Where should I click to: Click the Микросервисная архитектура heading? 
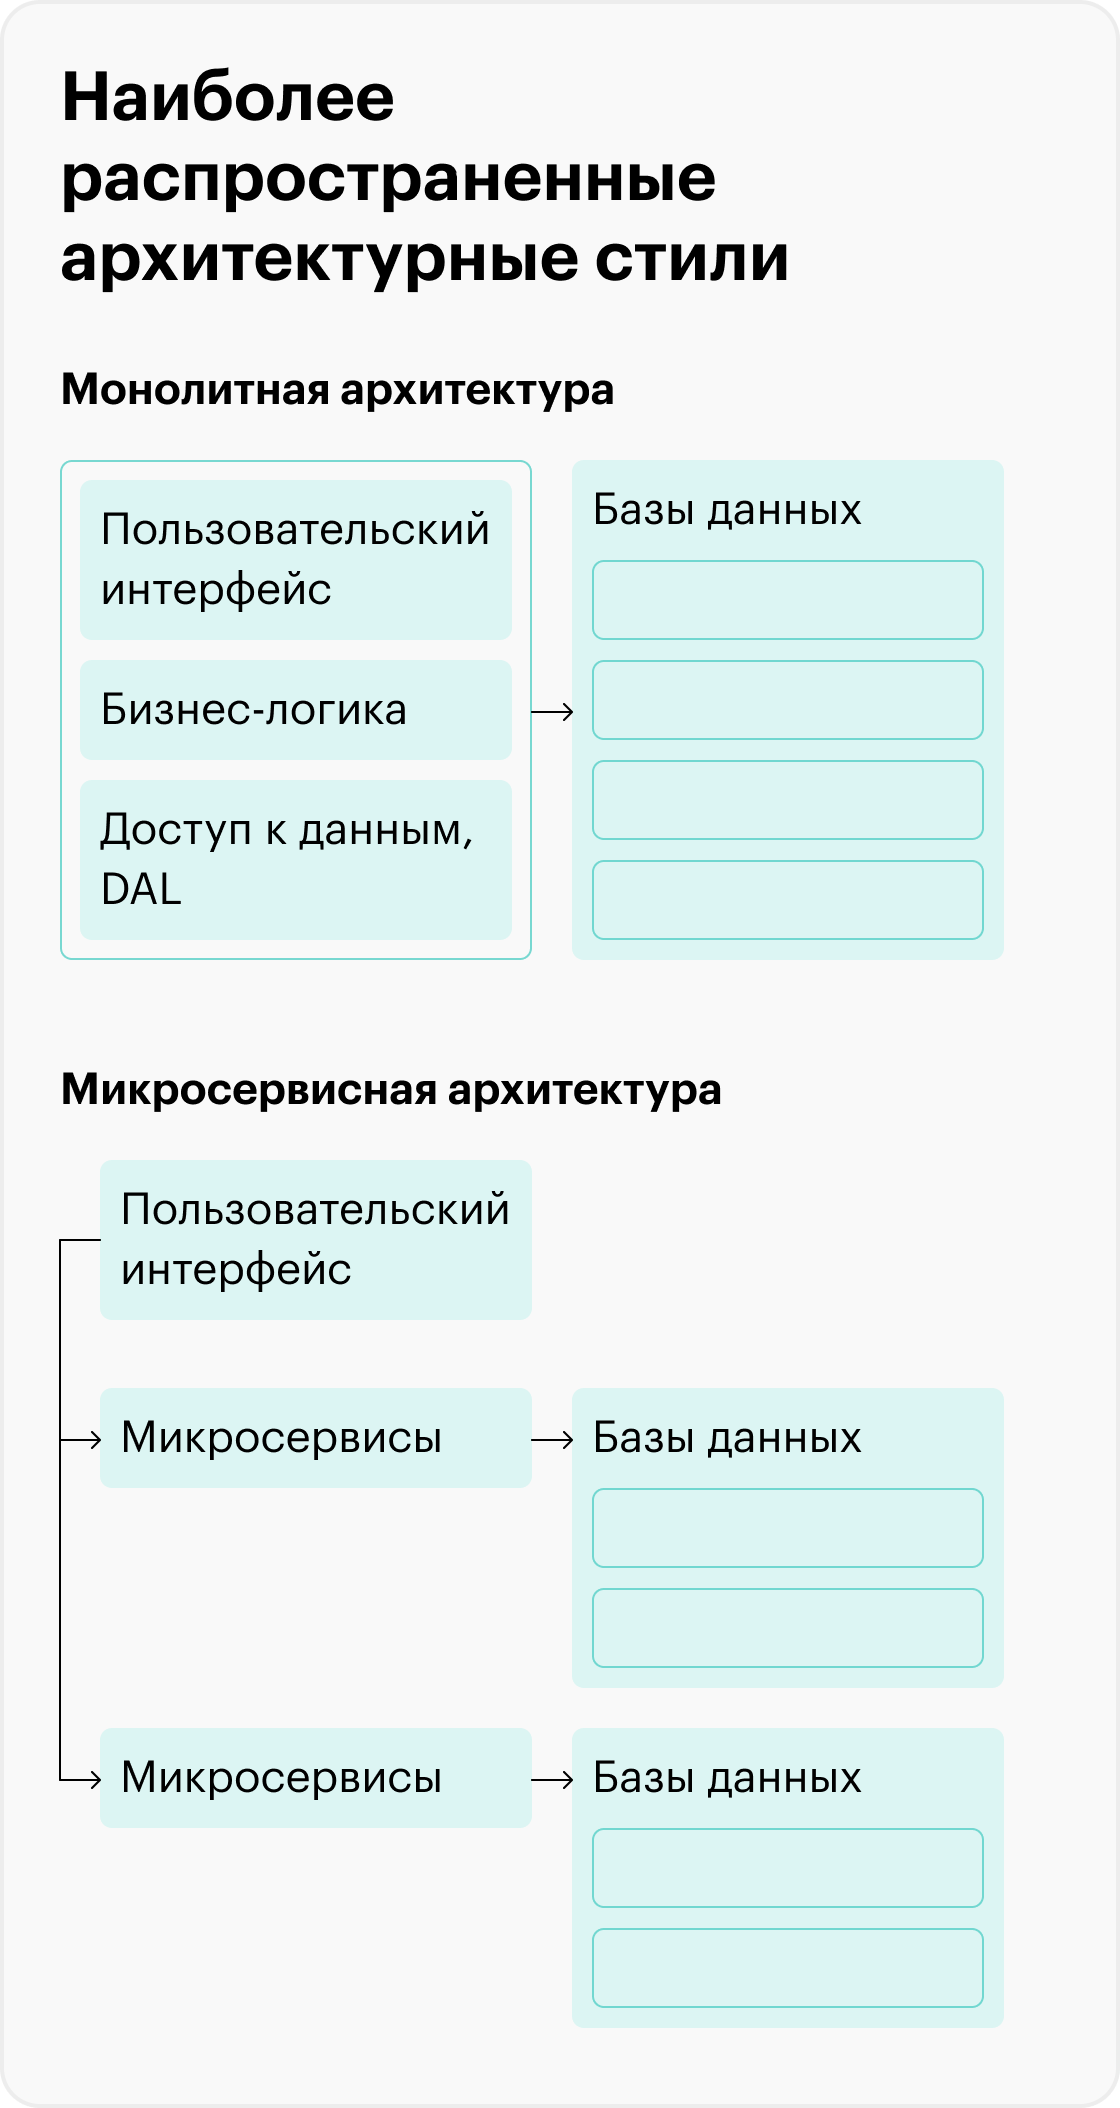click(x=391, y=1090)
